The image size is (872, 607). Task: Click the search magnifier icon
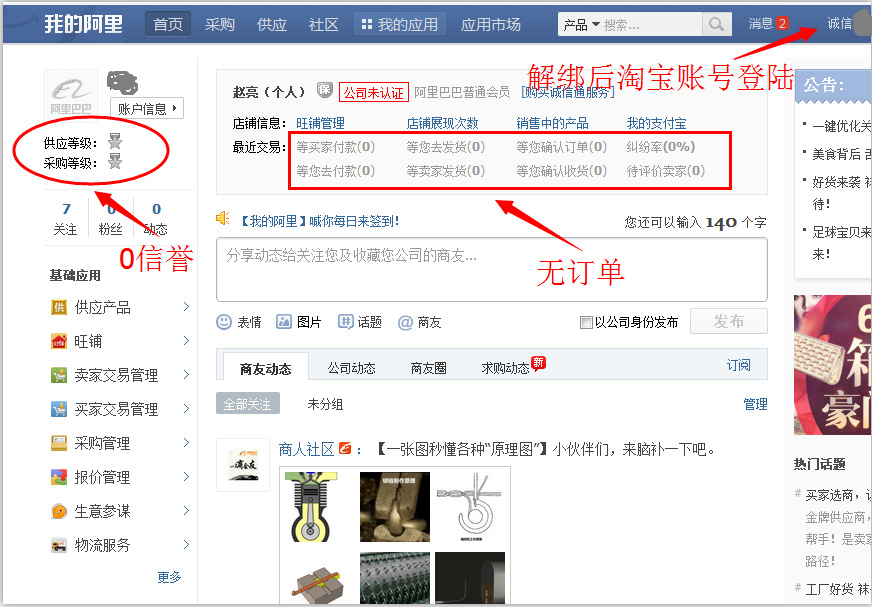tap(717, 24)
